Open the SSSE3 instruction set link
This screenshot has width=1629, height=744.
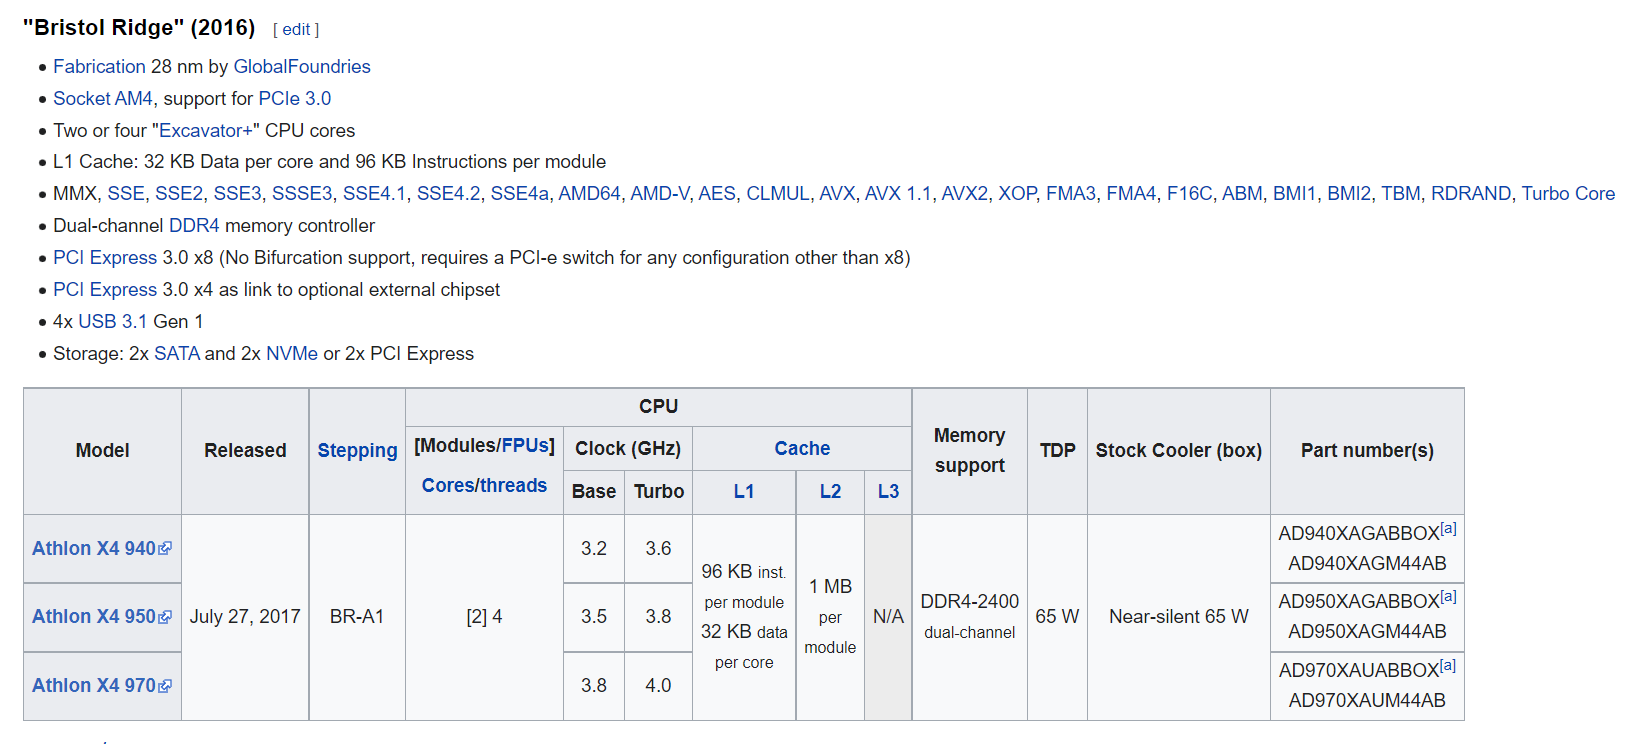tap(302, 193)
